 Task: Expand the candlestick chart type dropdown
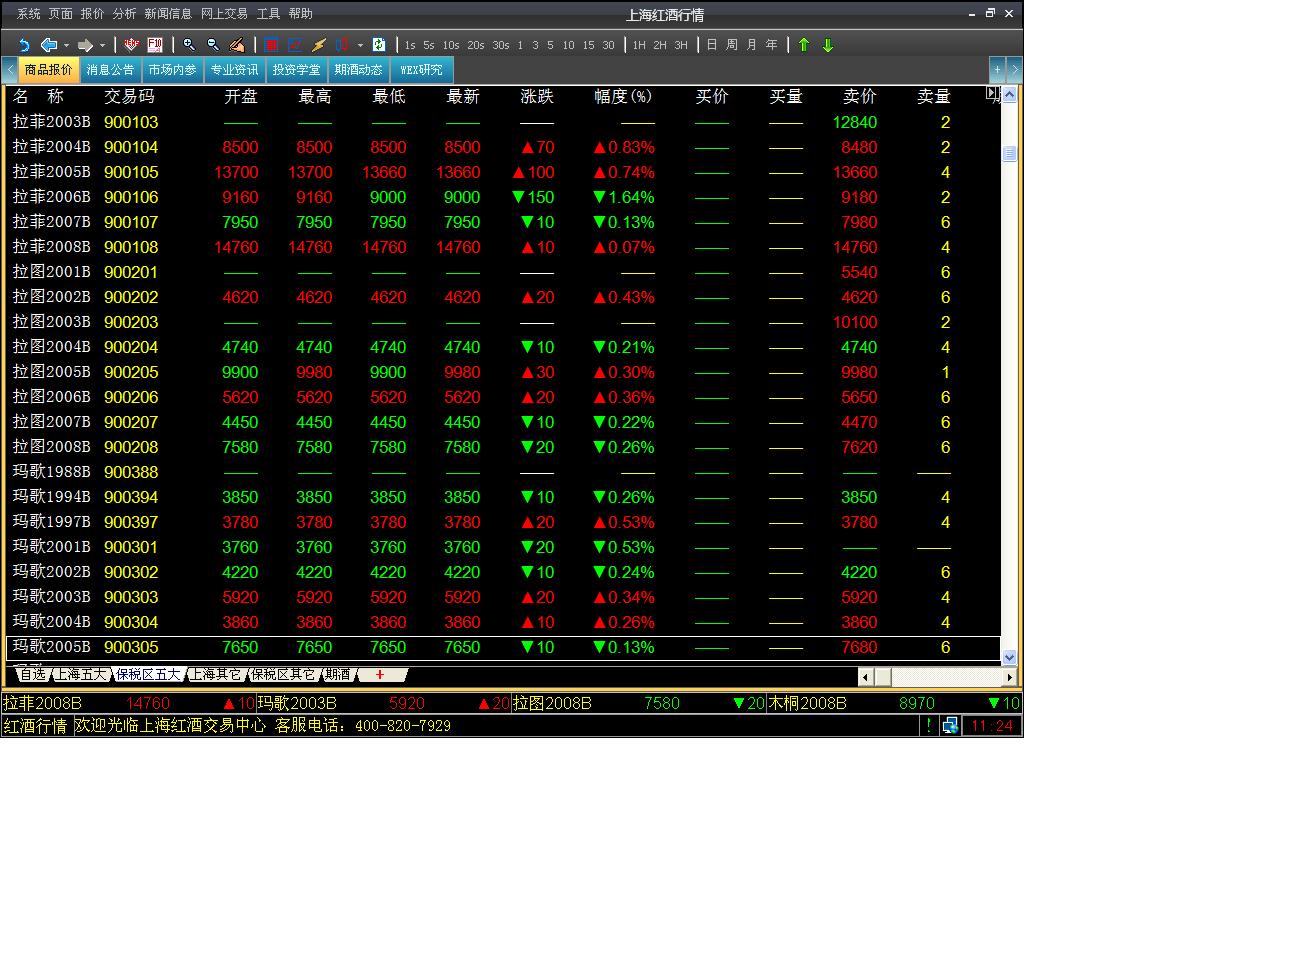tap(360, 45)
